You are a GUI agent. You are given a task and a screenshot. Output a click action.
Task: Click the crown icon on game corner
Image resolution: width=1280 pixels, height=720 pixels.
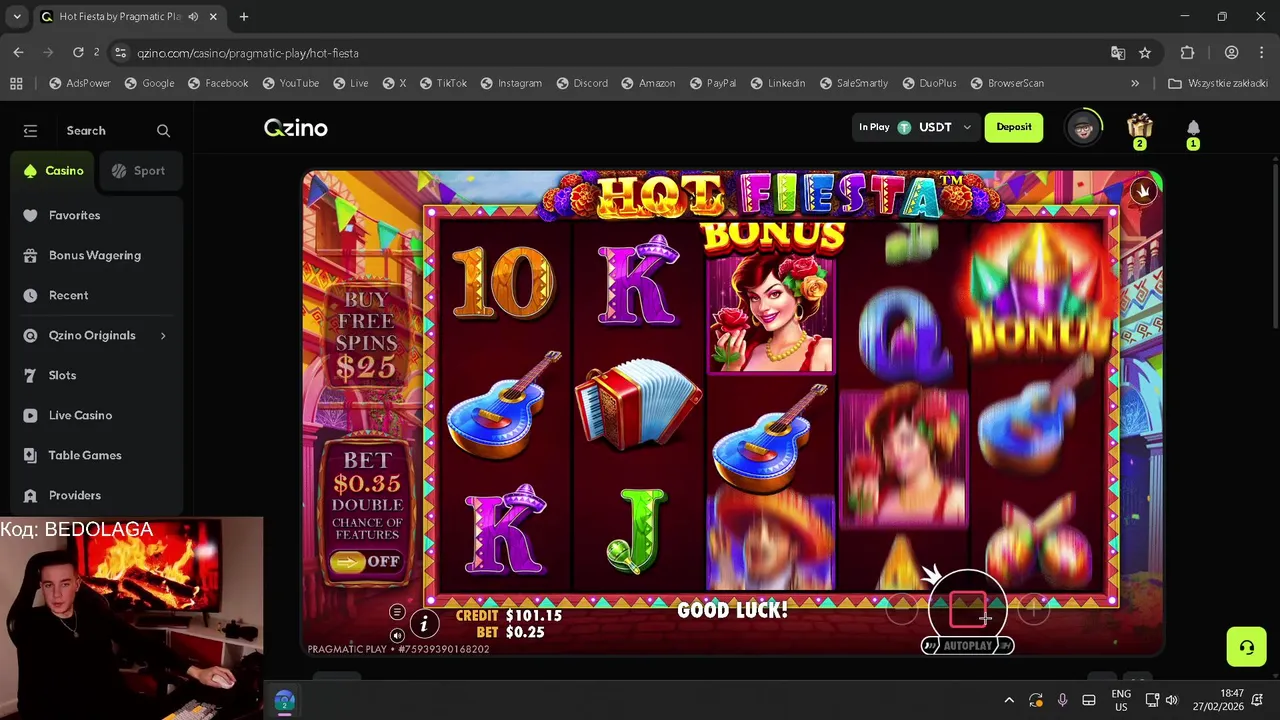pyautogui.click(x=1143, y=190)
